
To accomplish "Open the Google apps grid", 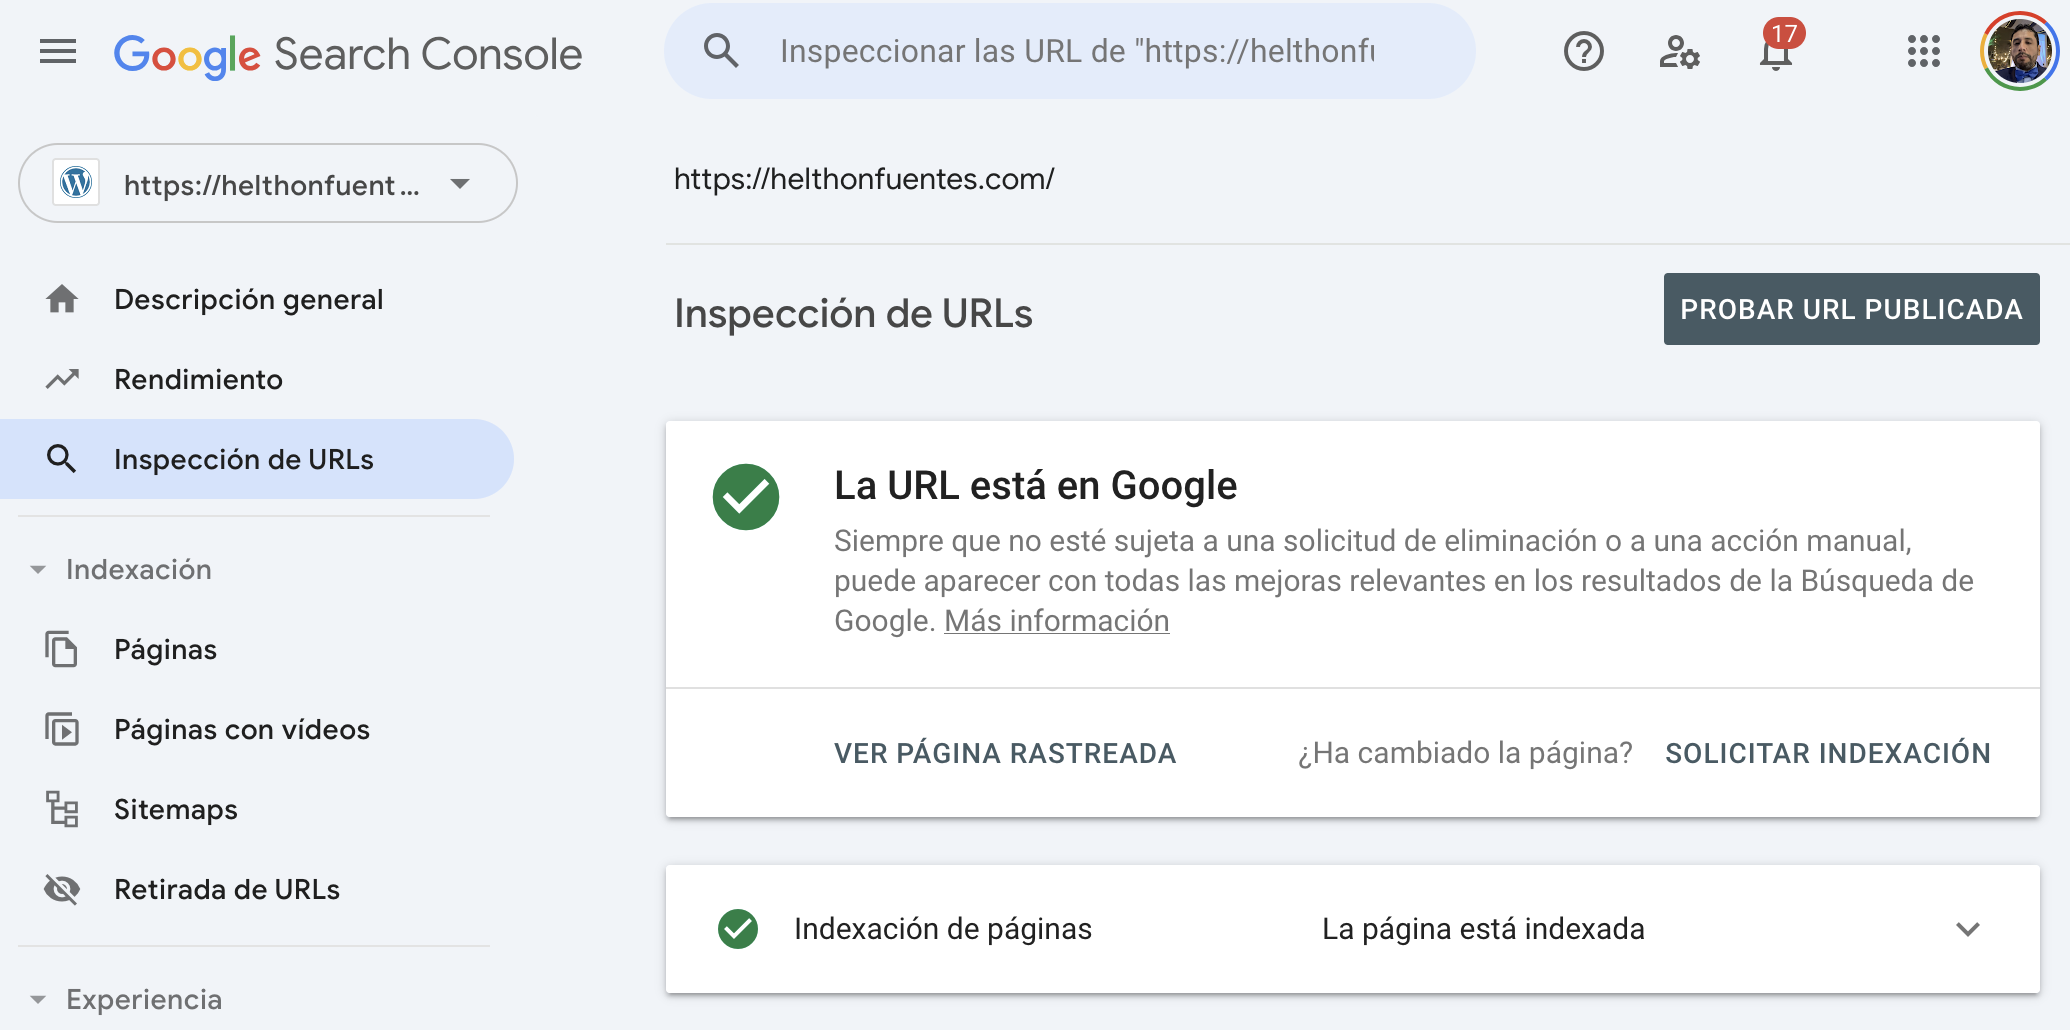I will pos(1923,51).
